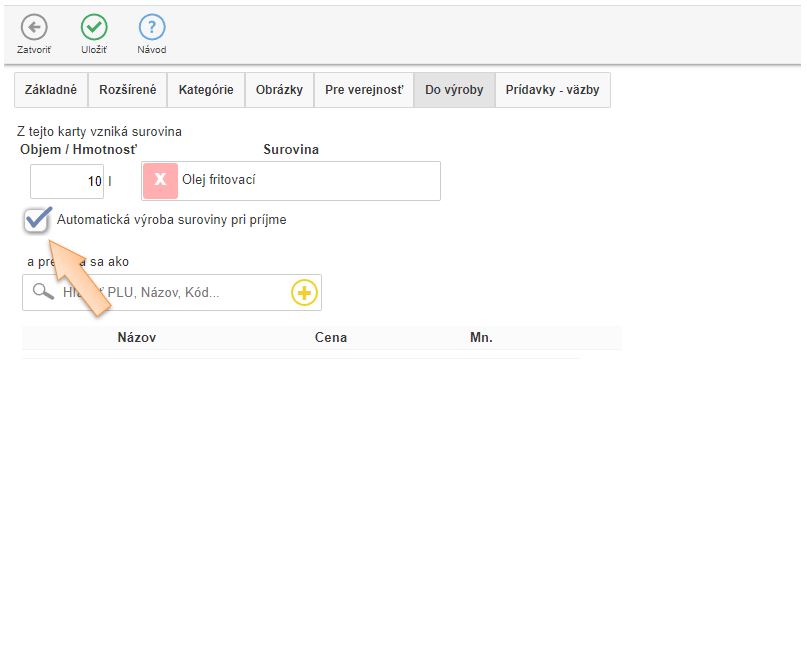
Task: Switch to the Základné tab
Action: (51, 90)
